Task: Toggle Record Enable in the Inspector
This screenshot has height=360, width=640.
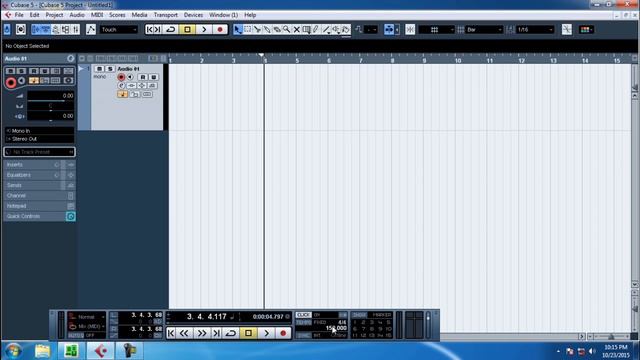Action: (x=11, y=83)
